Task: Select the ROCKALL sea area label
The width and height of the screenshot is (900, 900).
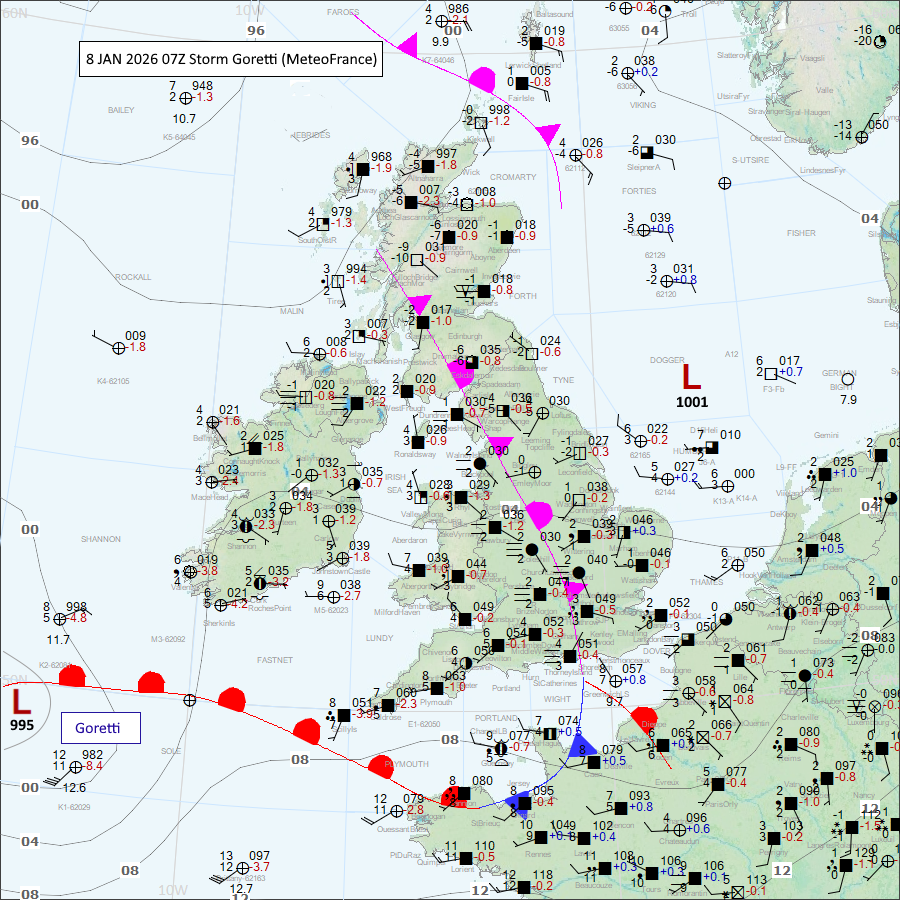Action: pos(133,277)
